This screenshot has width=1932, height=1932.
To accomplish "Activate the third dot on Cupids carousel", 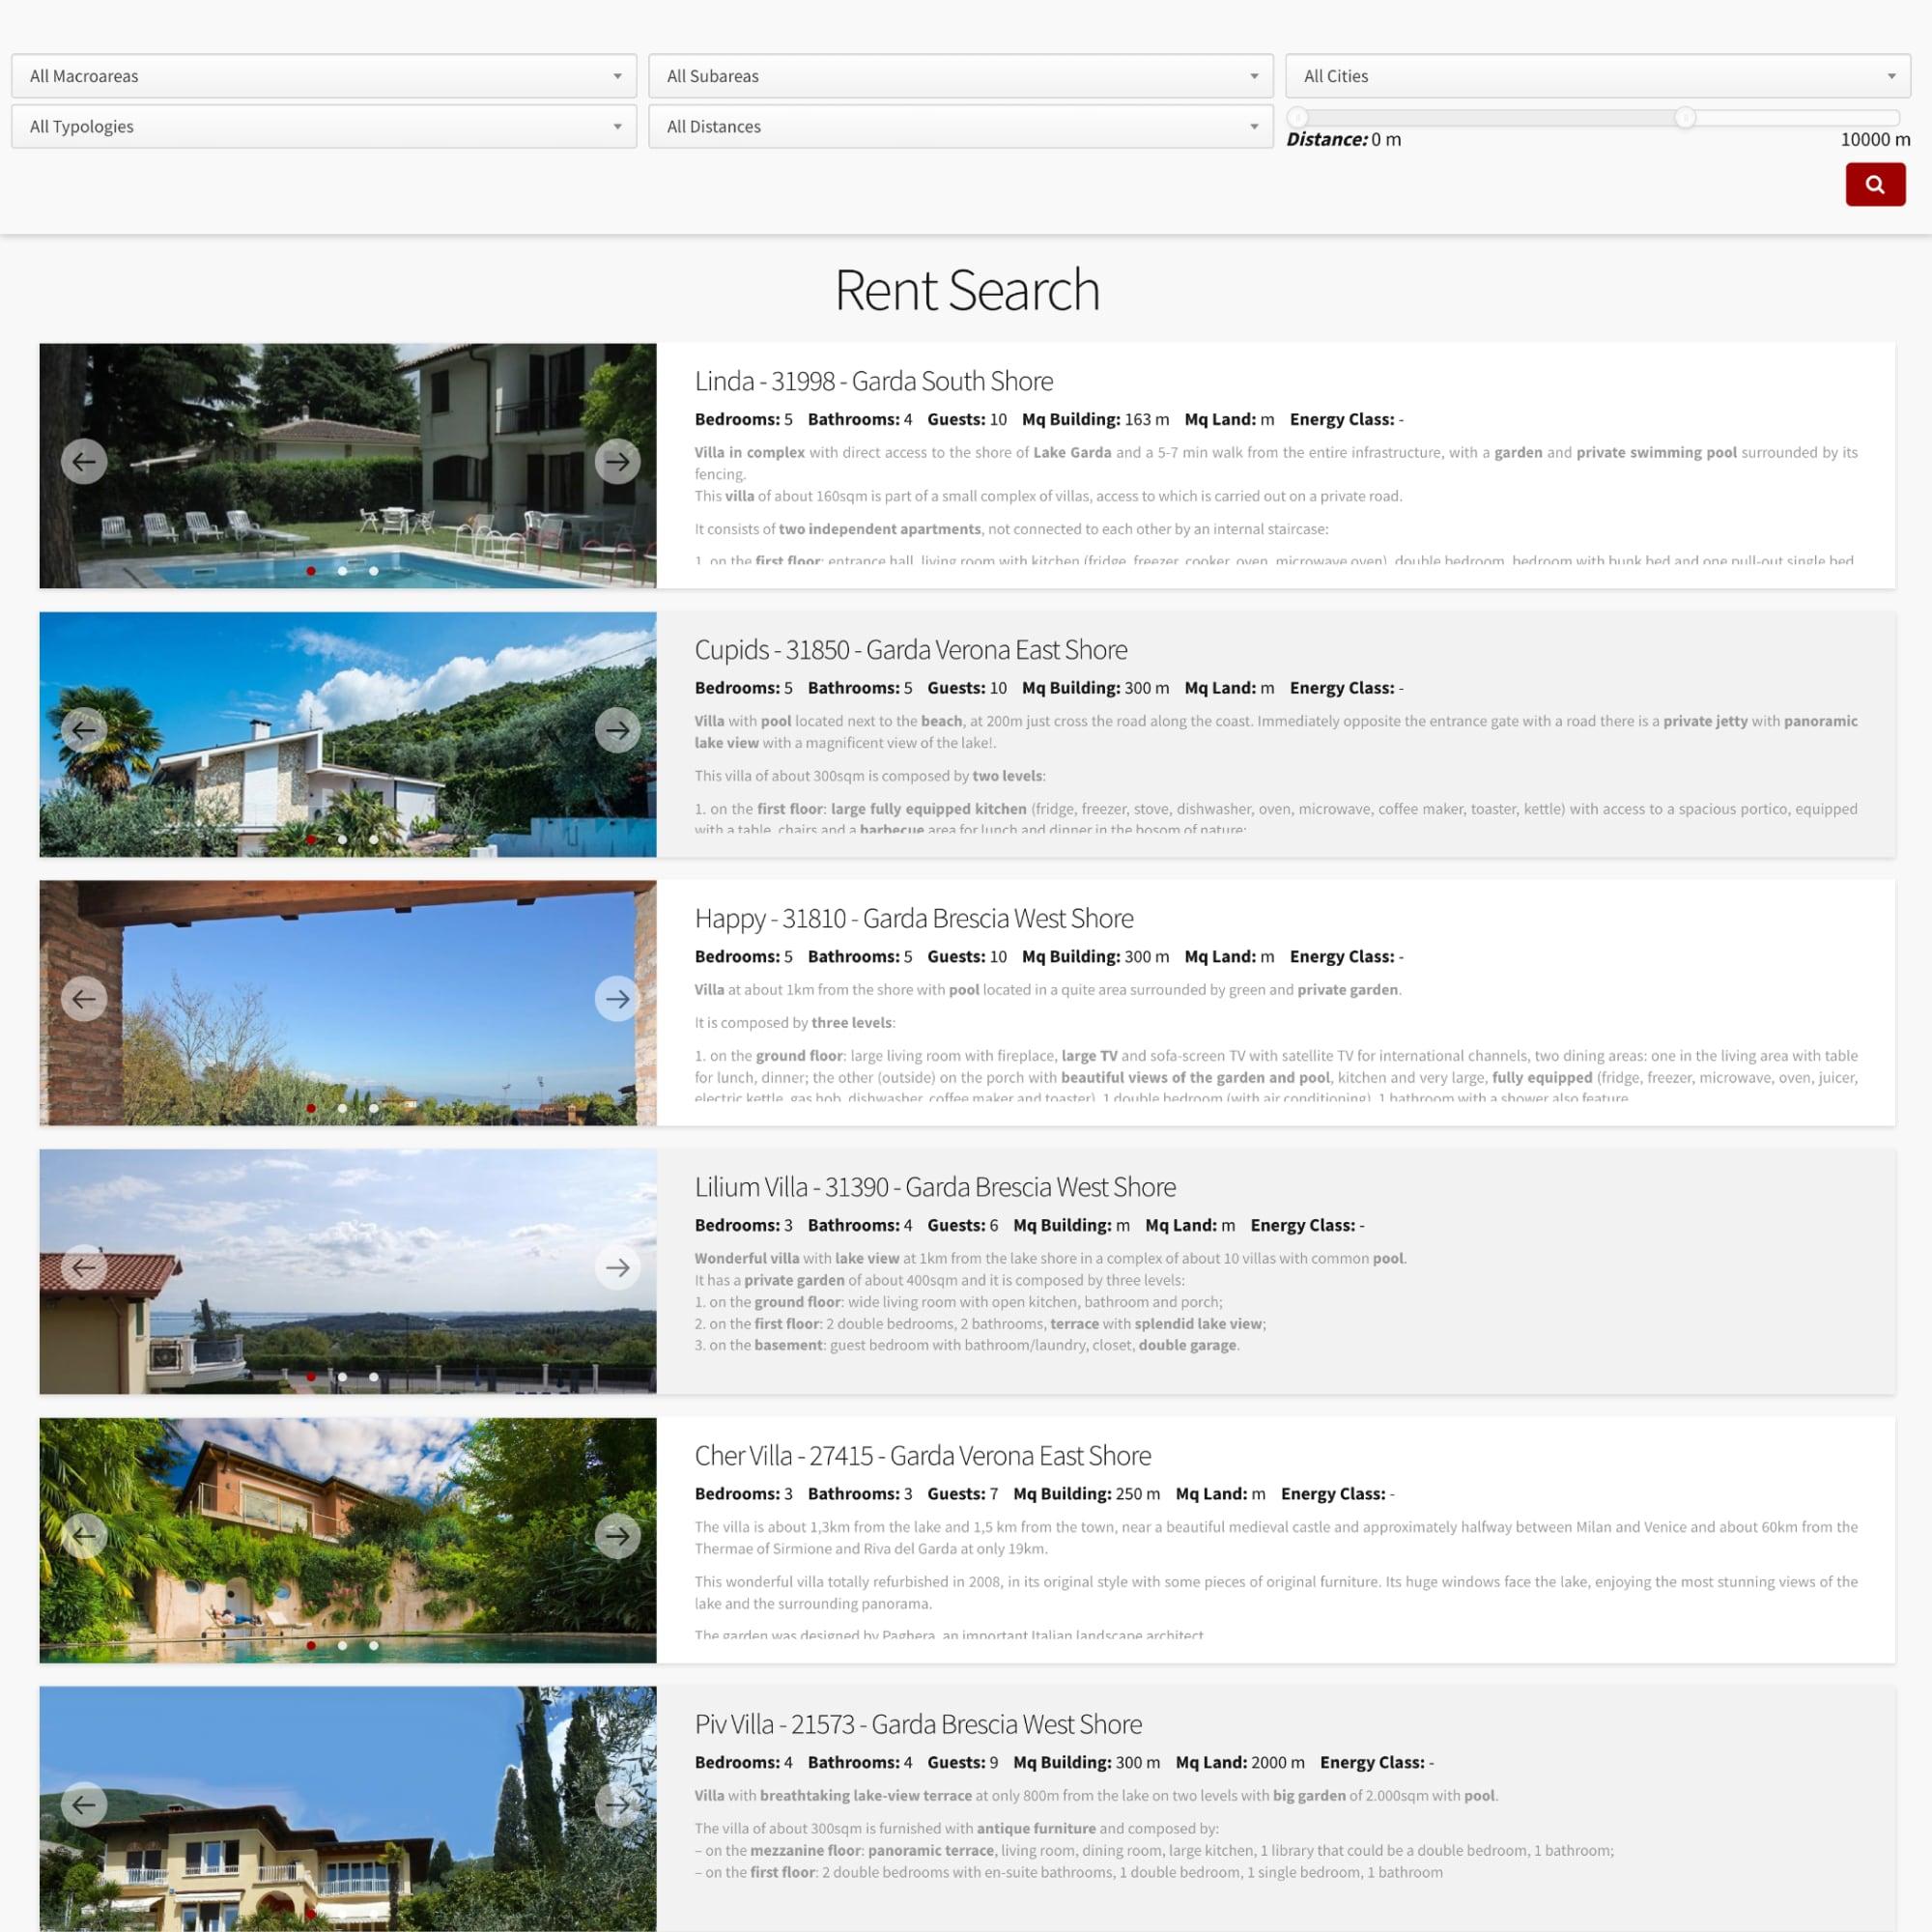I will click(373, 840).
